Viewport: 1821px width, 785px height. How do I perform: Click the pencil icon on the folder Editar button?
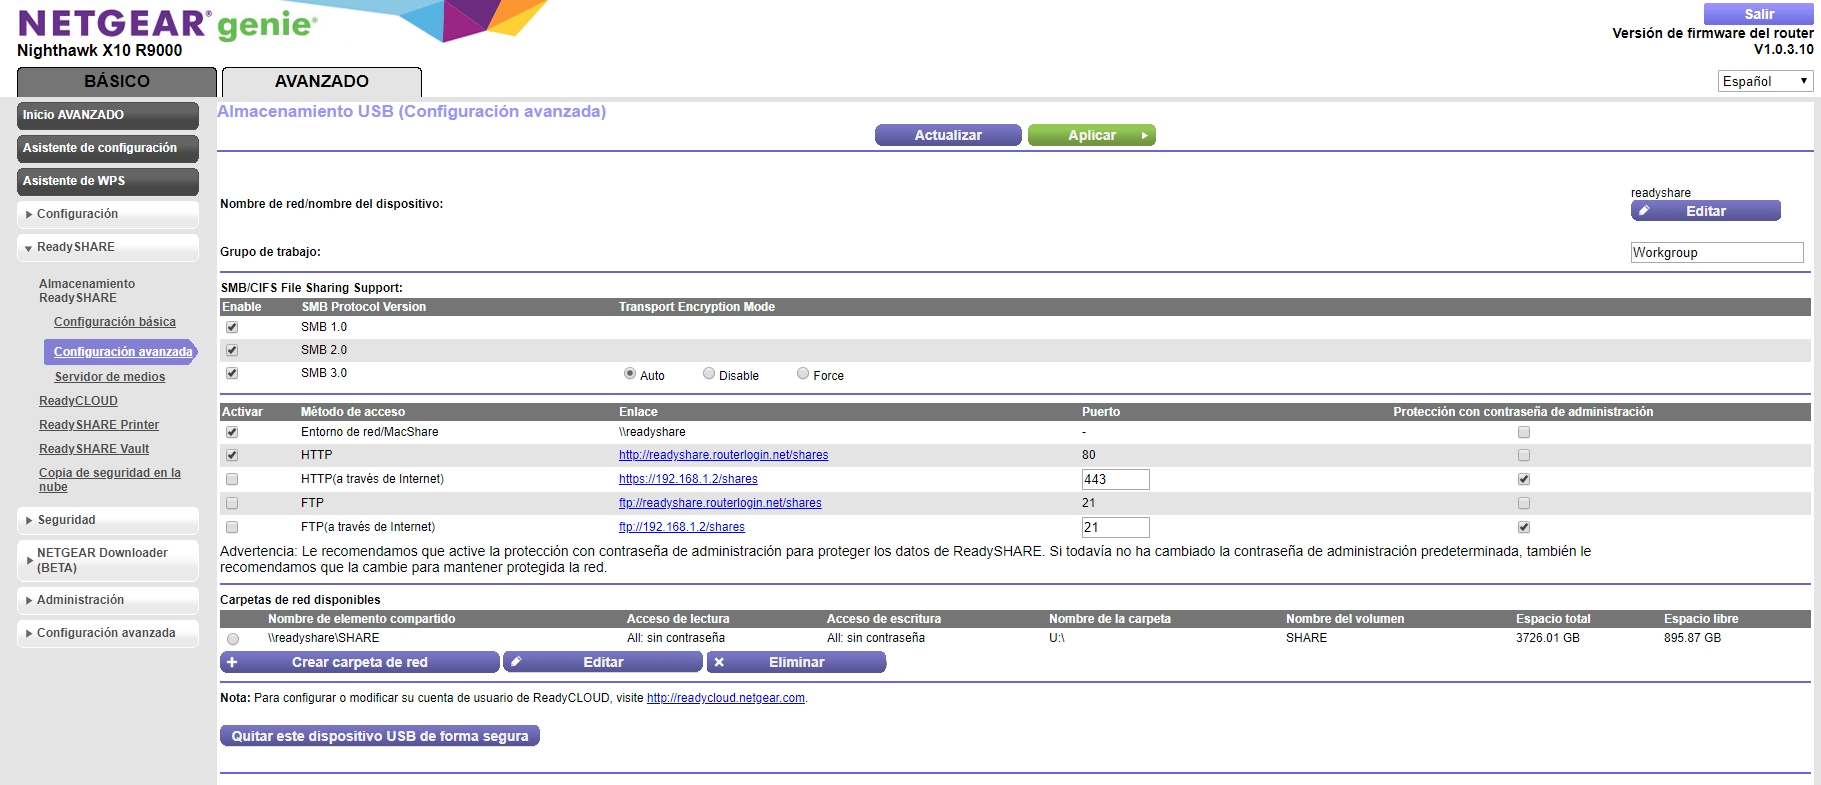point(516,662)
